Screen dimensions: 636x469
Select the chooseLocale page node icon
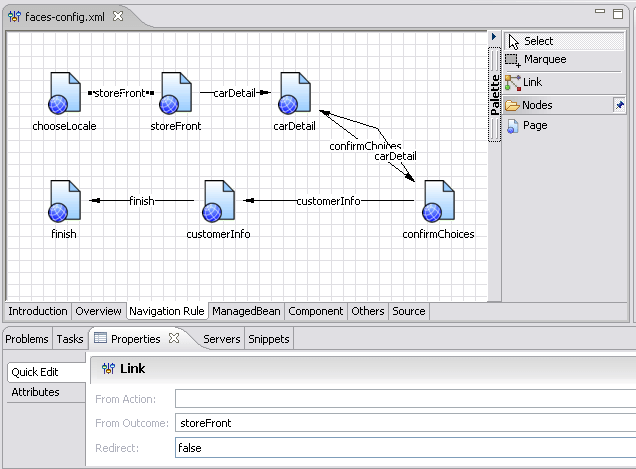[64, 93]
